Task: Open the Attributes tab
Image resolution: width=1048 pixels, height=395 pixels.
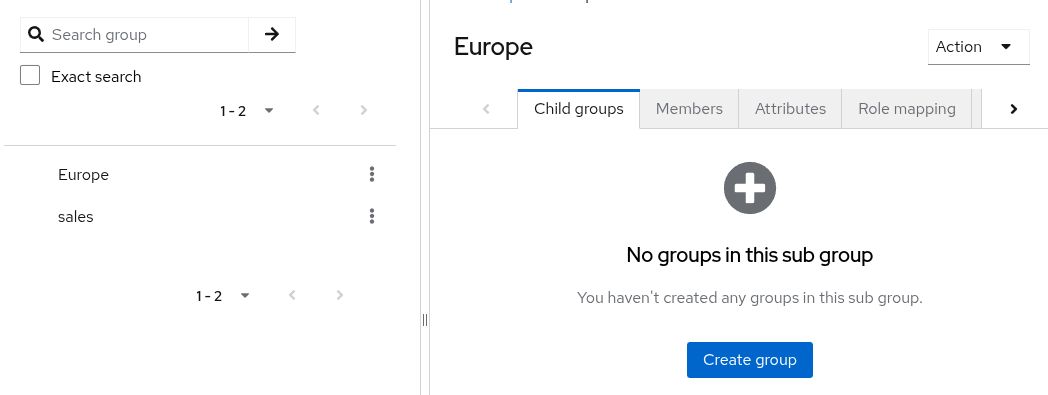Action: (x=790, y=109)
